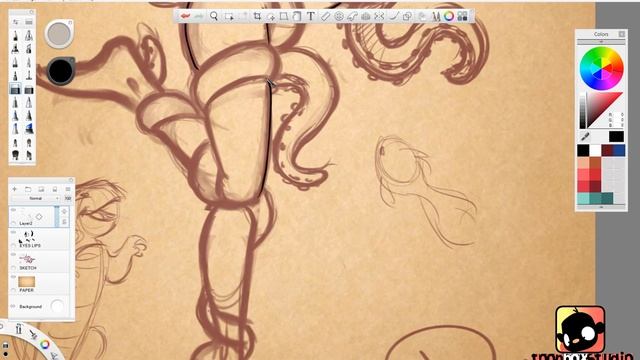Select the Transform/Distort tool

tap(284, 16)
